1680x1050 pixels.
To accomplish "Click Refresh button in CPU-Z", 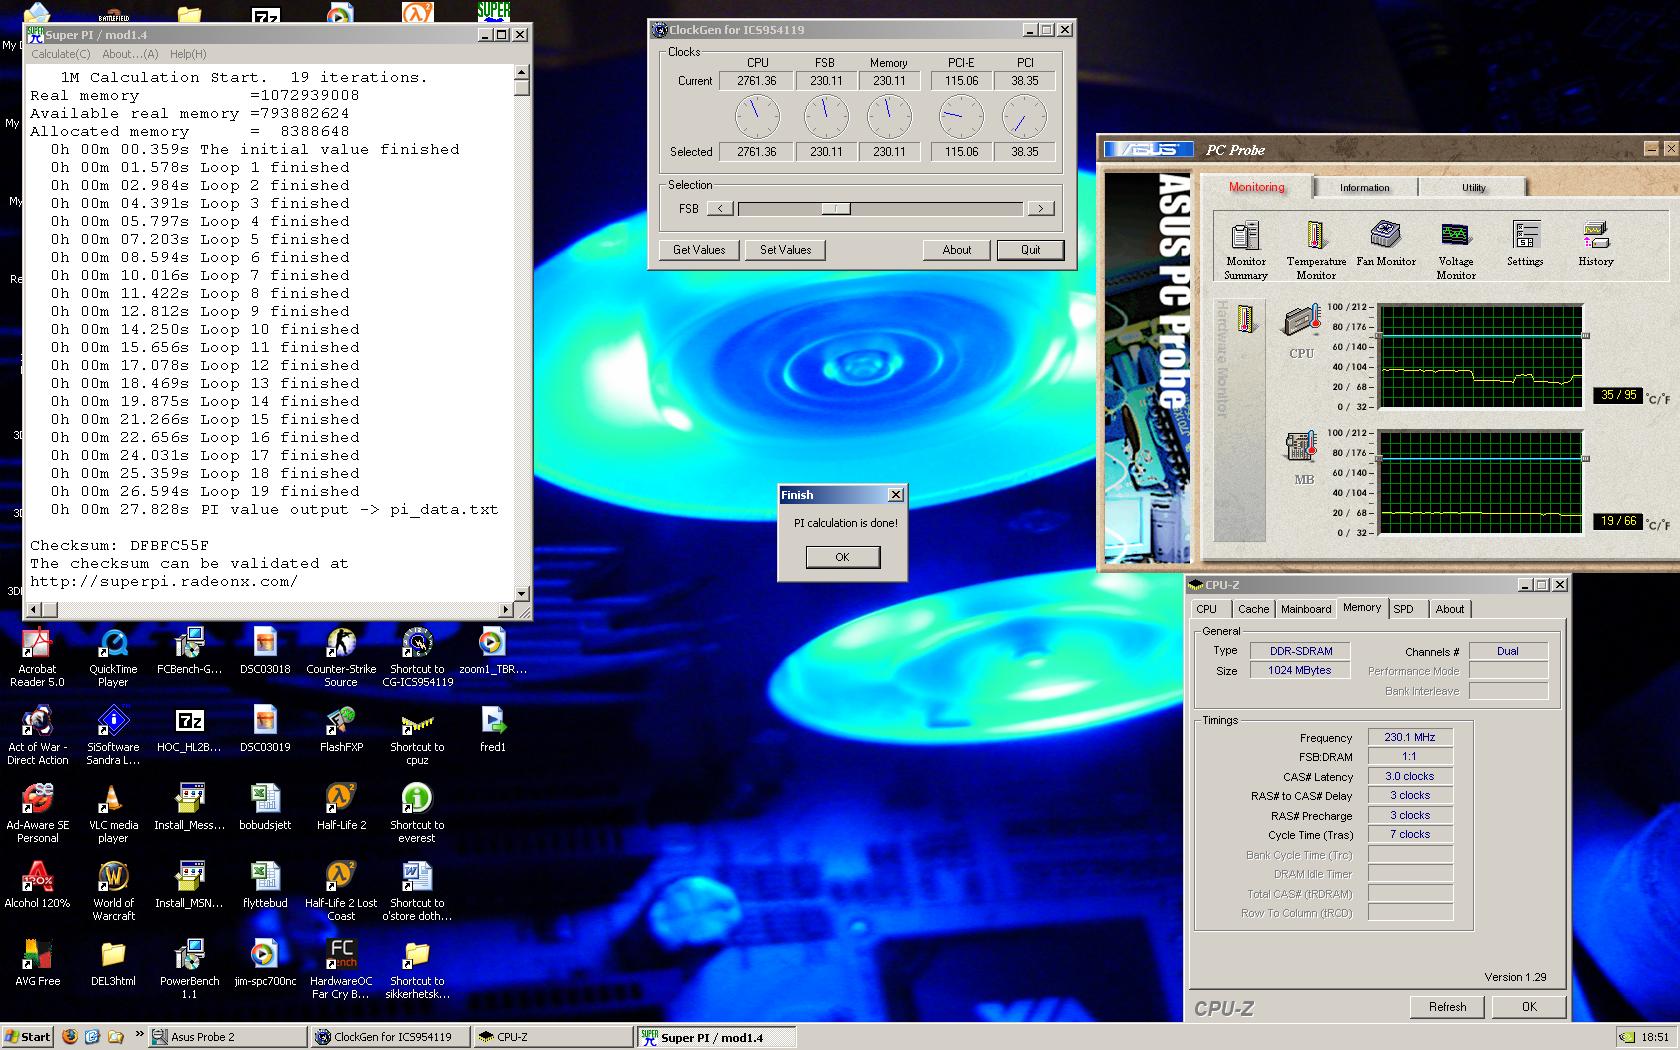I will [x=1447, y=1007].
